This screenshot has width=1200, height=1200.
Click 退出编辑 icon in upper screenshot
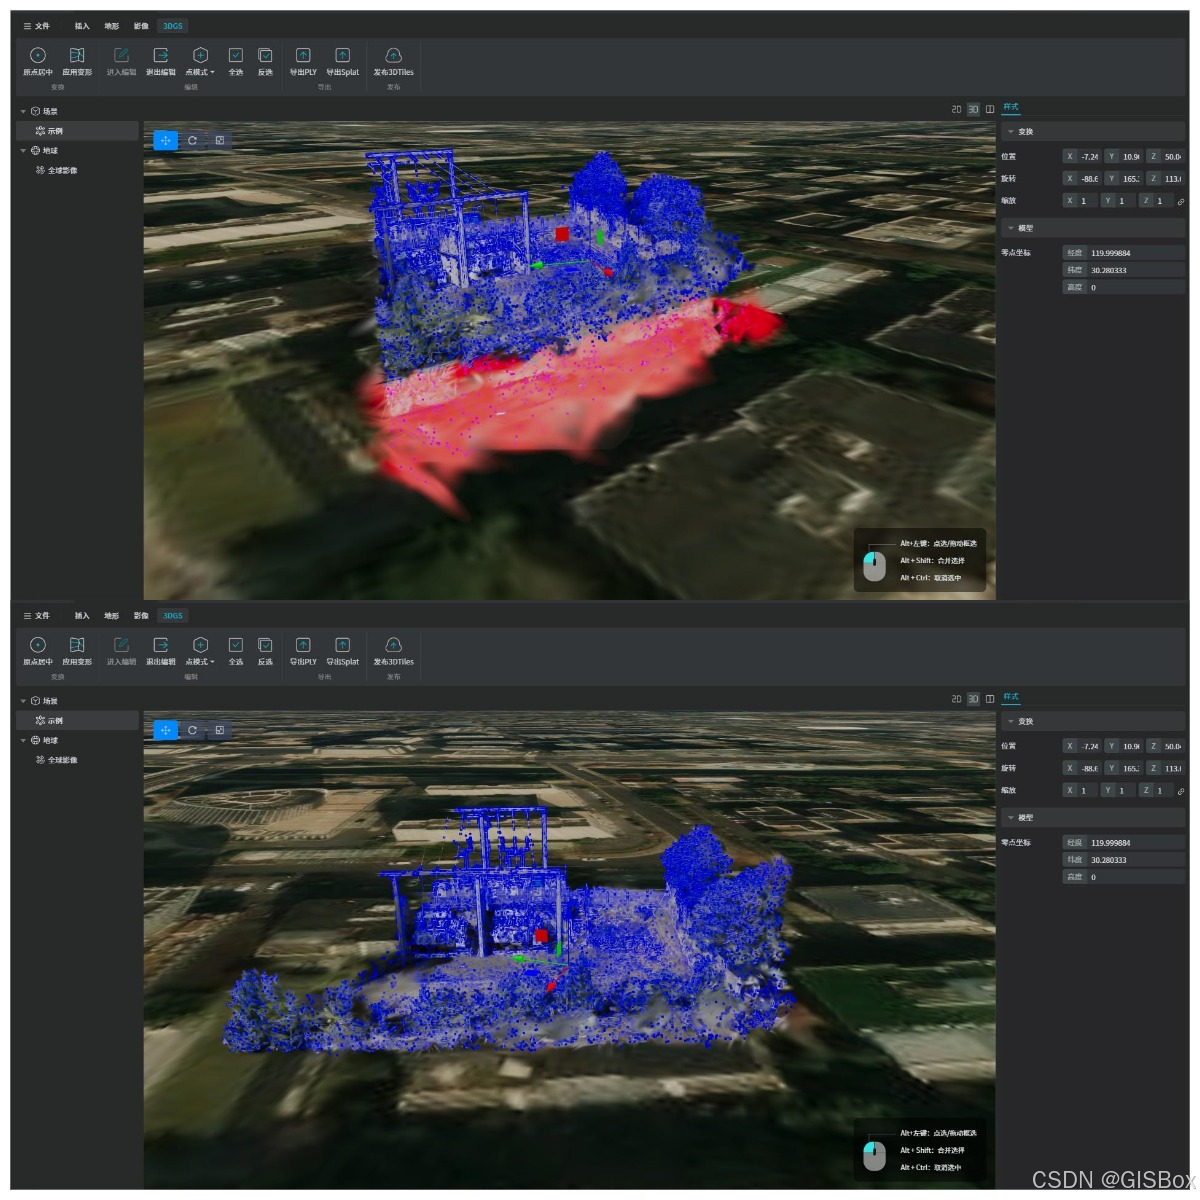coord(160,55)
